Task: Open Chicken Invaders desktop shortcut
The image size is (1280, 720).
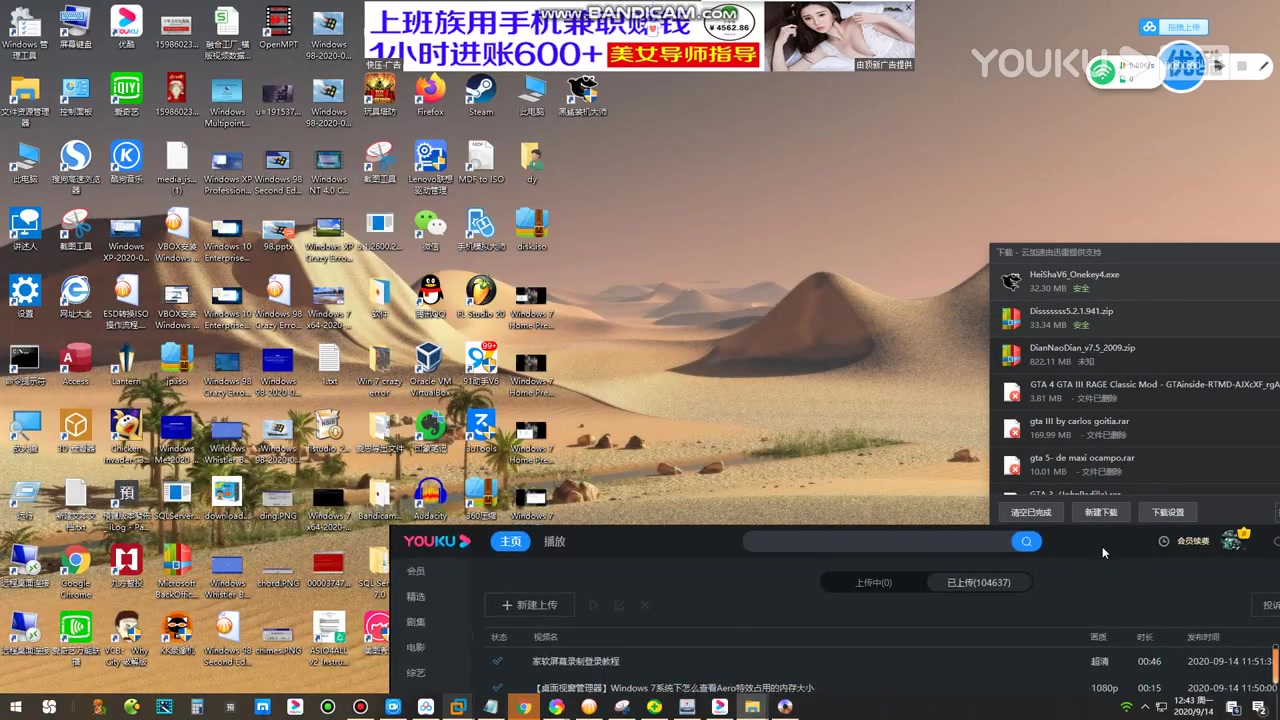Action: tap(126, 436)
